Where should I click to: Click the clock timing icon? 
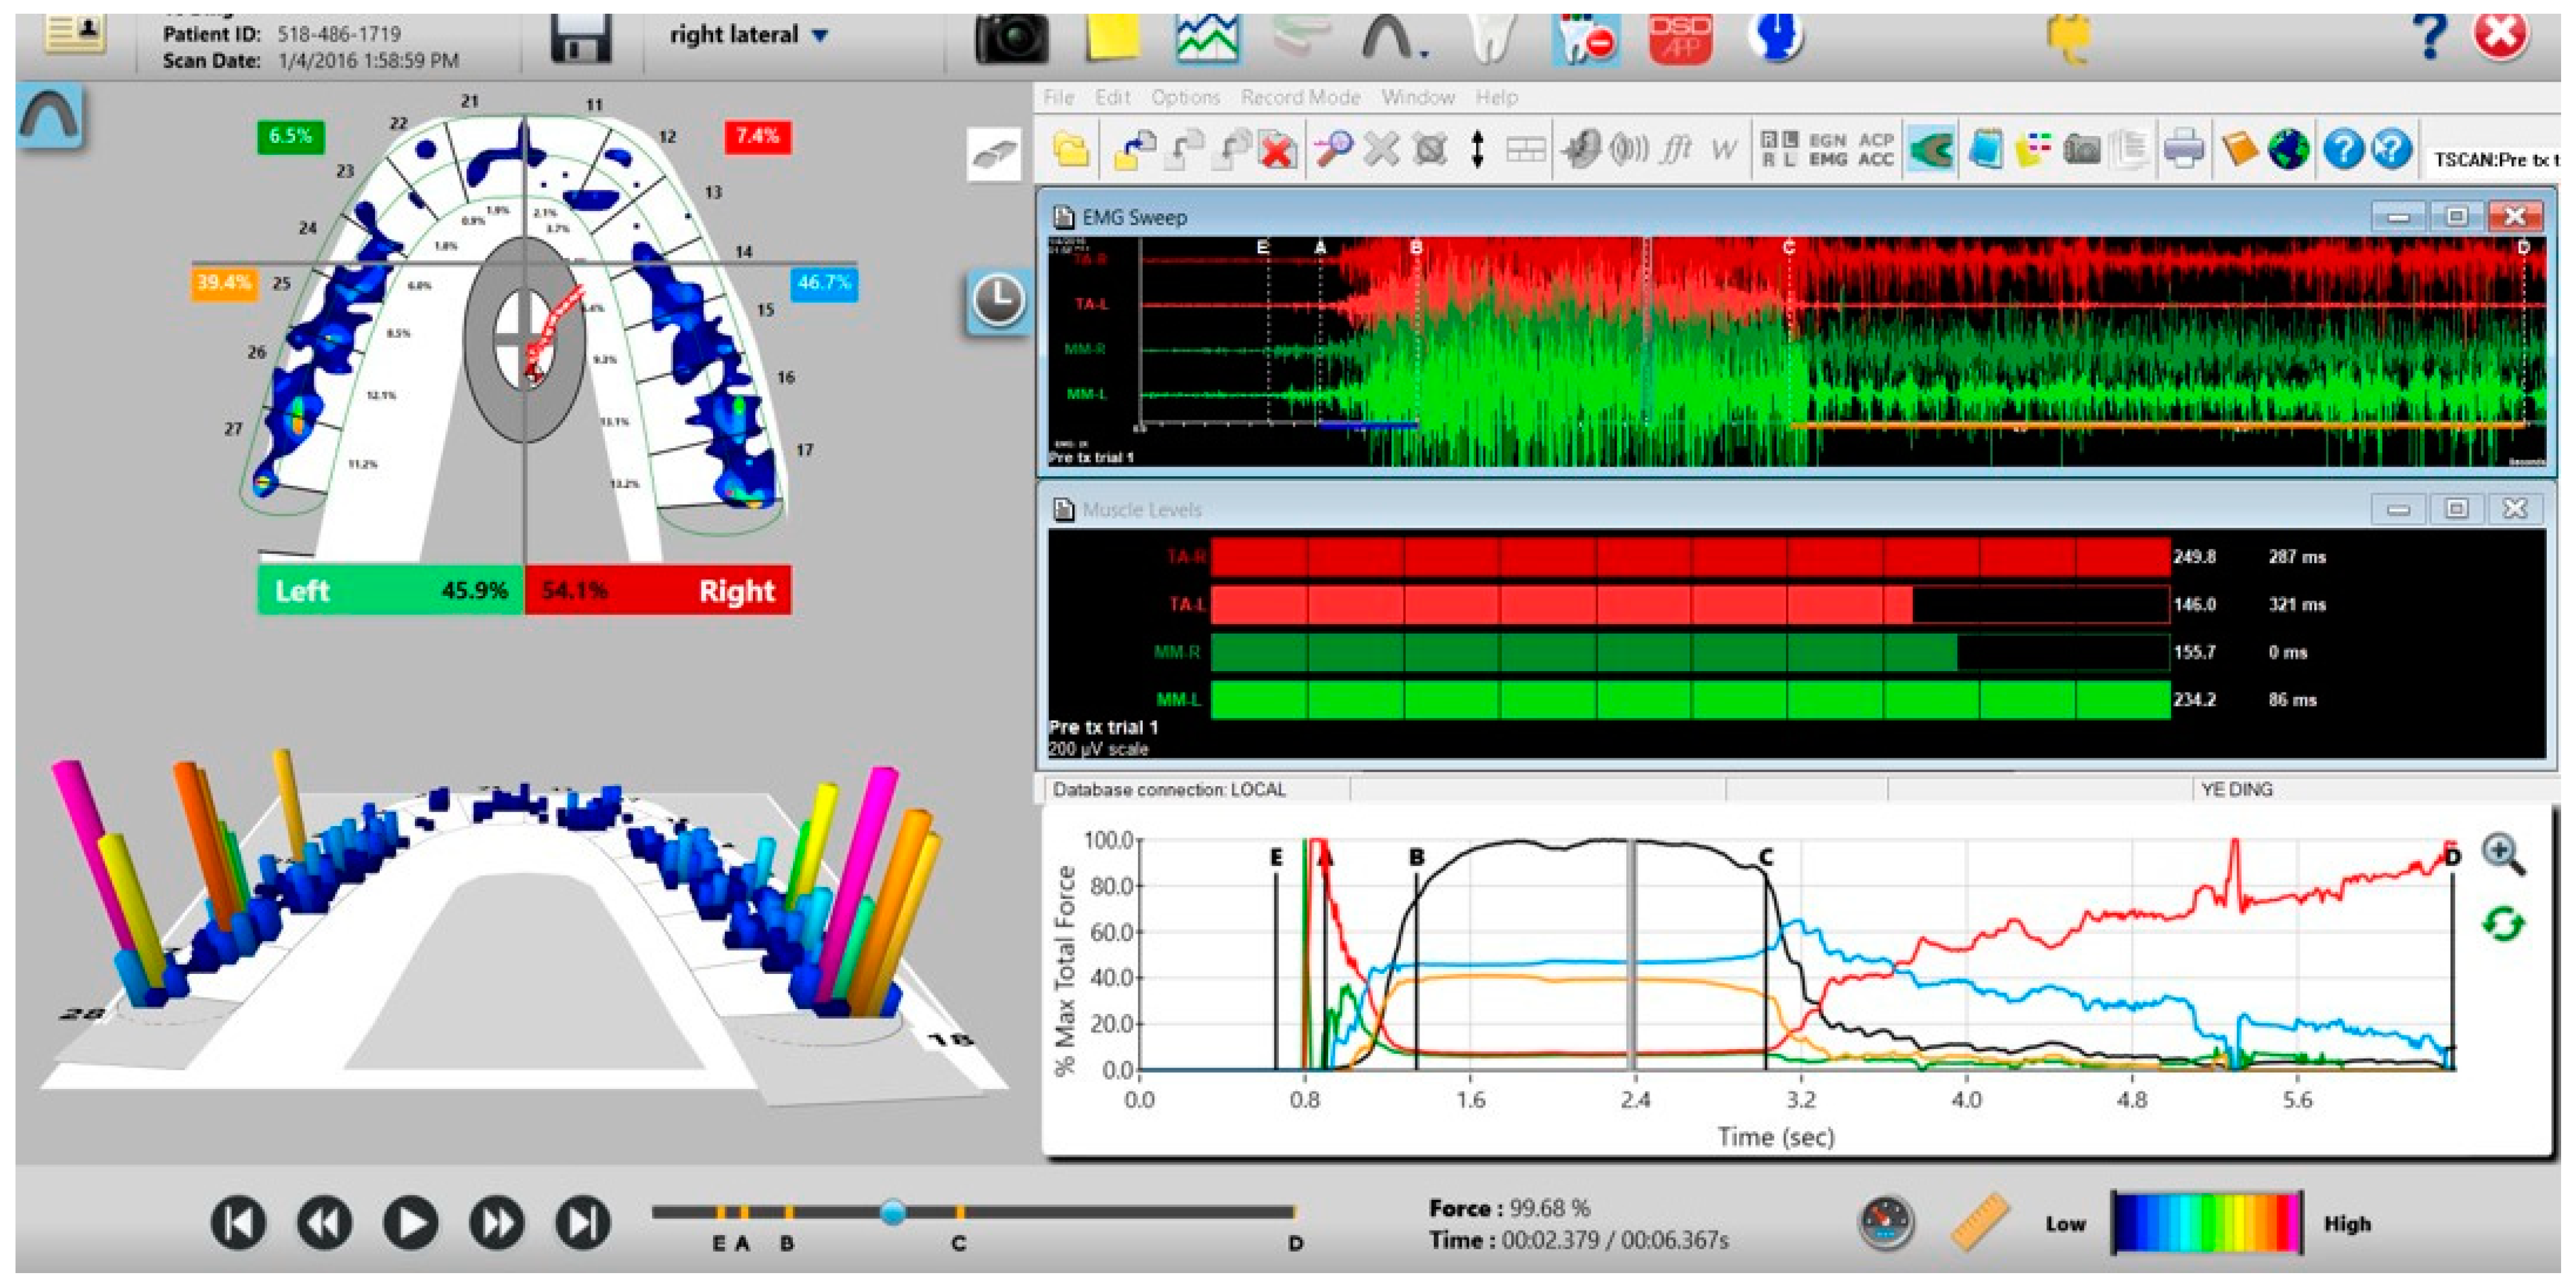coord(998,300)
